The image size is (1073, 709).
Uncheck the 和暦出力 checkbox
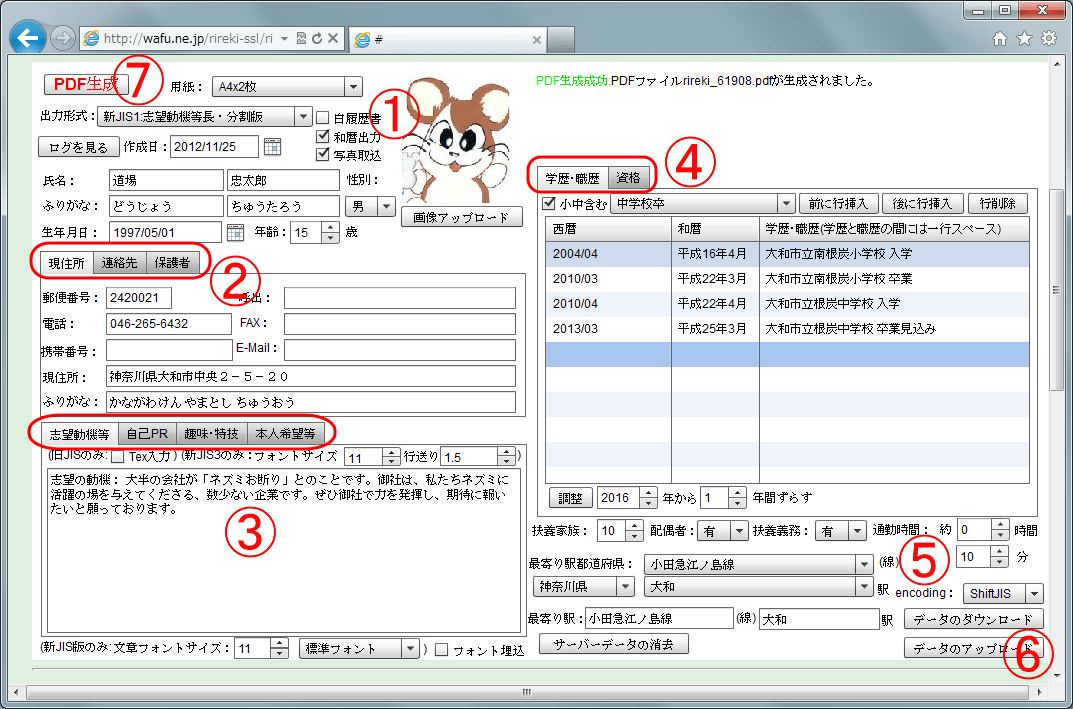point(323,136)
